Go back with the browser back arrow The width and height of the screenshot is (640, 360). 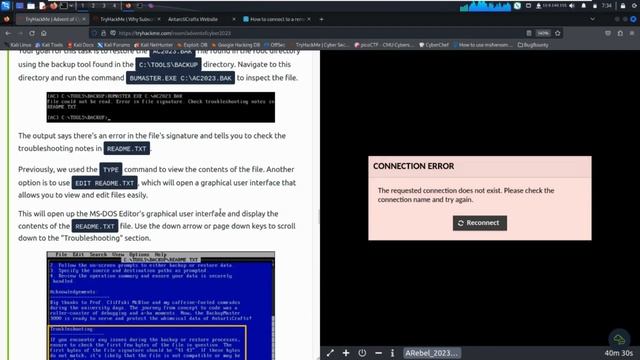(x=9, y=33)
